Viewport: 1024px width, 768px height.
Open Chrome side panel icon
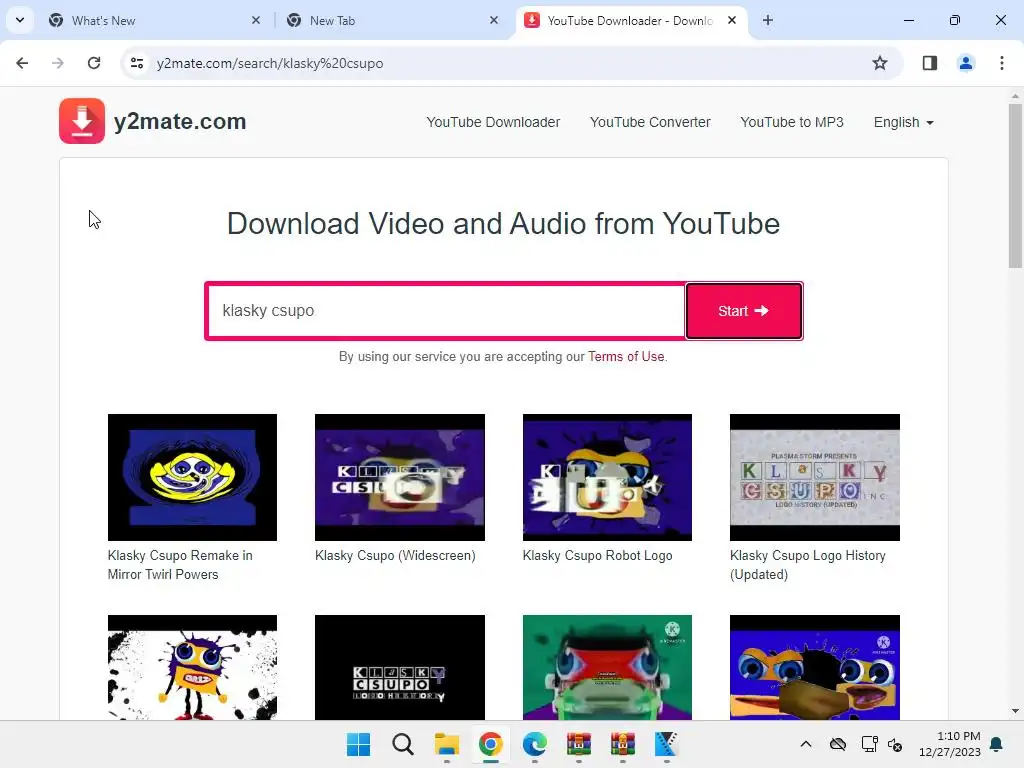click(929, 63)
